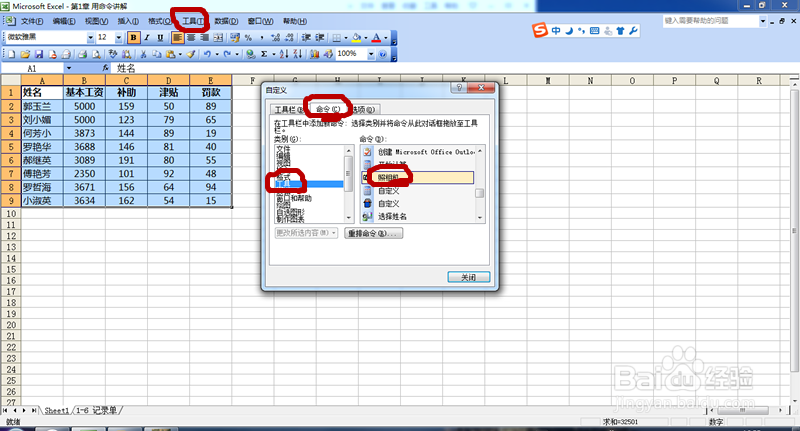Open the font size dropdown

118,37
